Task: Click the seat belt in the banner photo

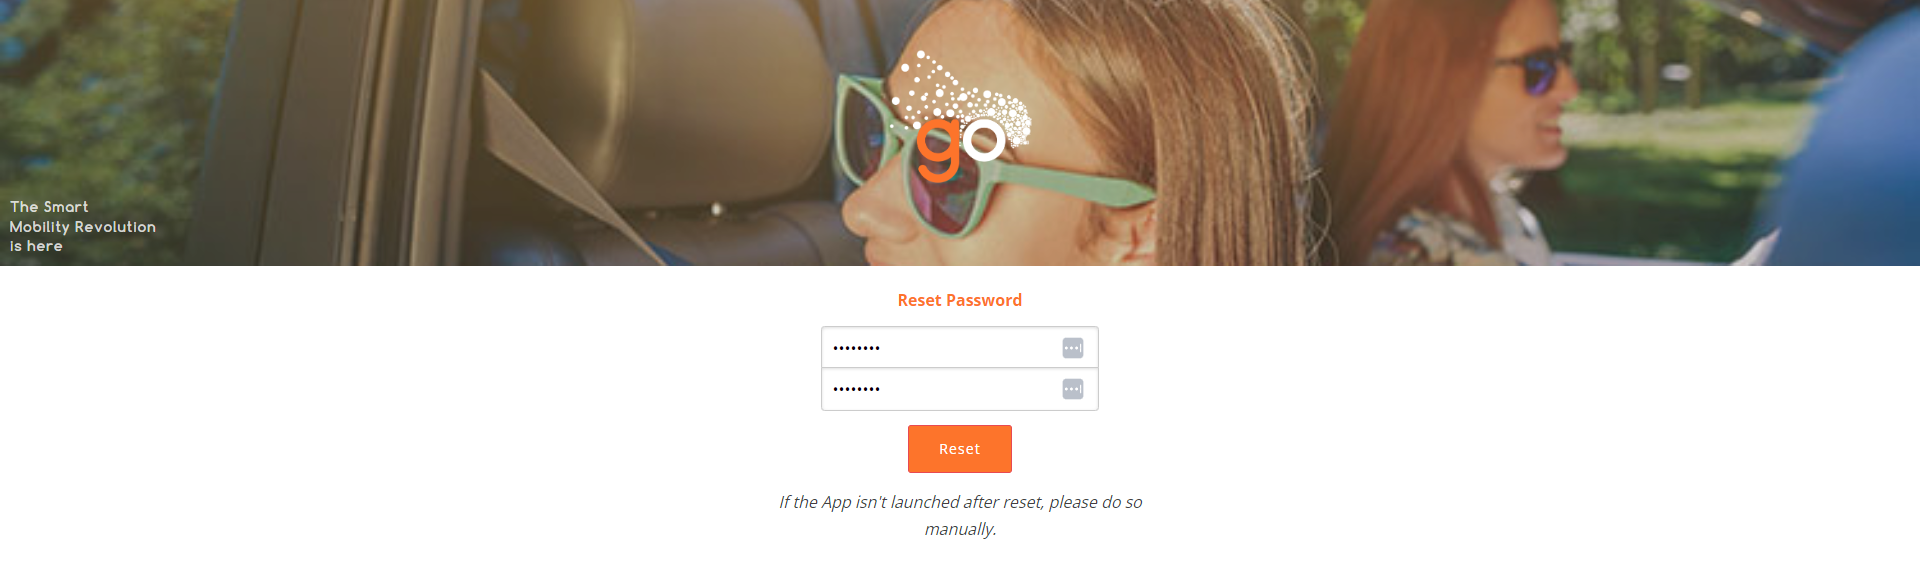Action: point(570,170)
